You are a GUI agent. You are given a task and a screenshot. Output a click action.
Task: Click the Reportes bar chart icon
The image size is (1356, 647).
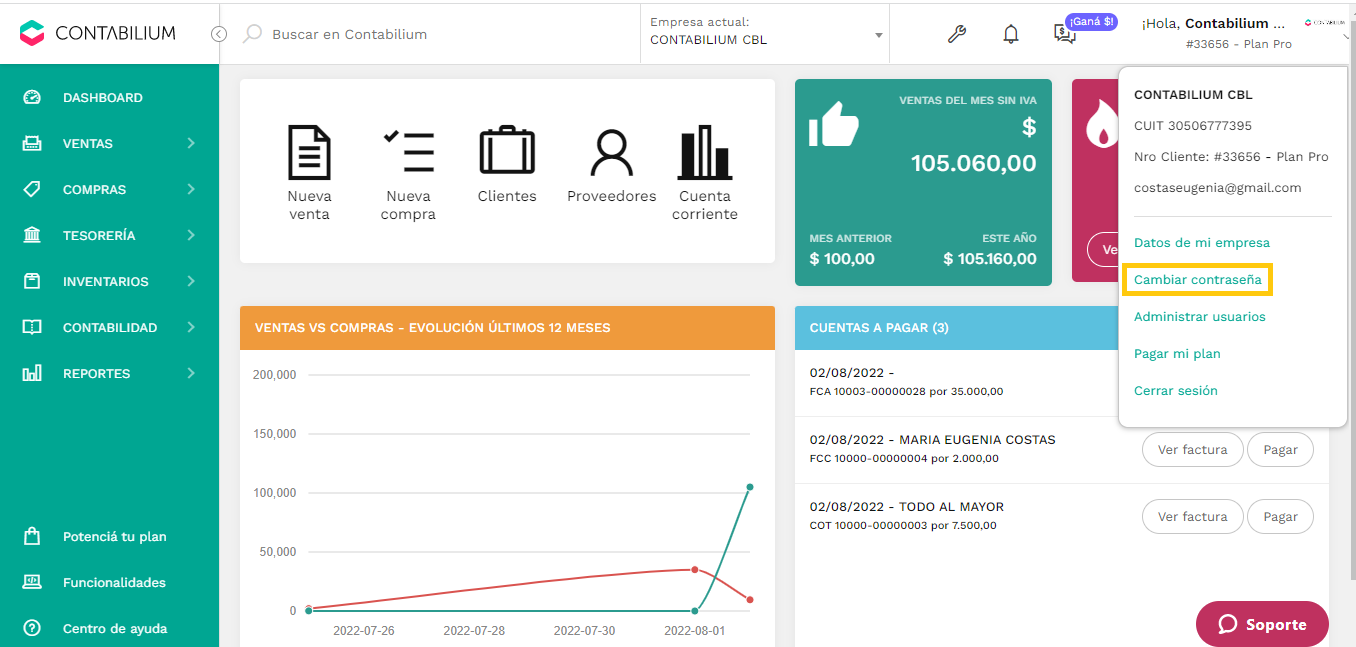coord(32,373)
